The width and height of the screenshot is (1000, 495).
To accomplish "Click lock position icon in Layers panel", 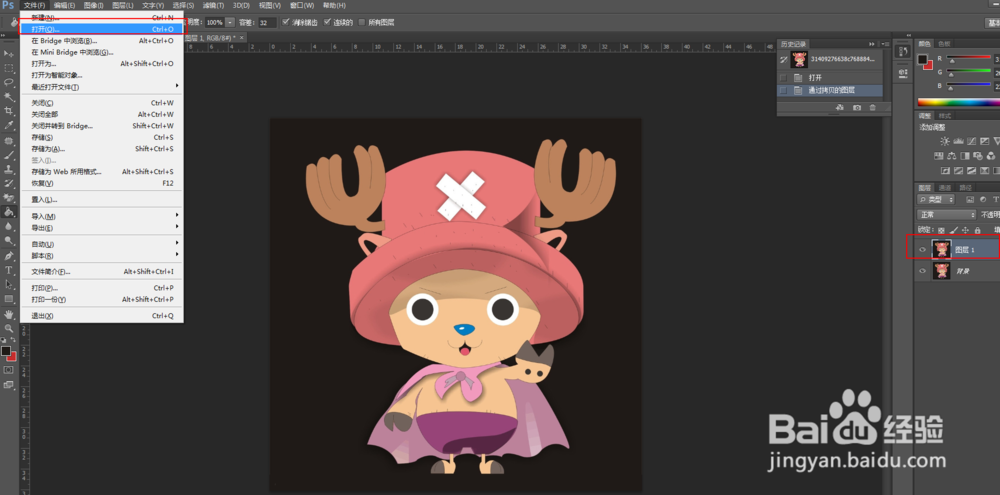I will coord(966,230).
